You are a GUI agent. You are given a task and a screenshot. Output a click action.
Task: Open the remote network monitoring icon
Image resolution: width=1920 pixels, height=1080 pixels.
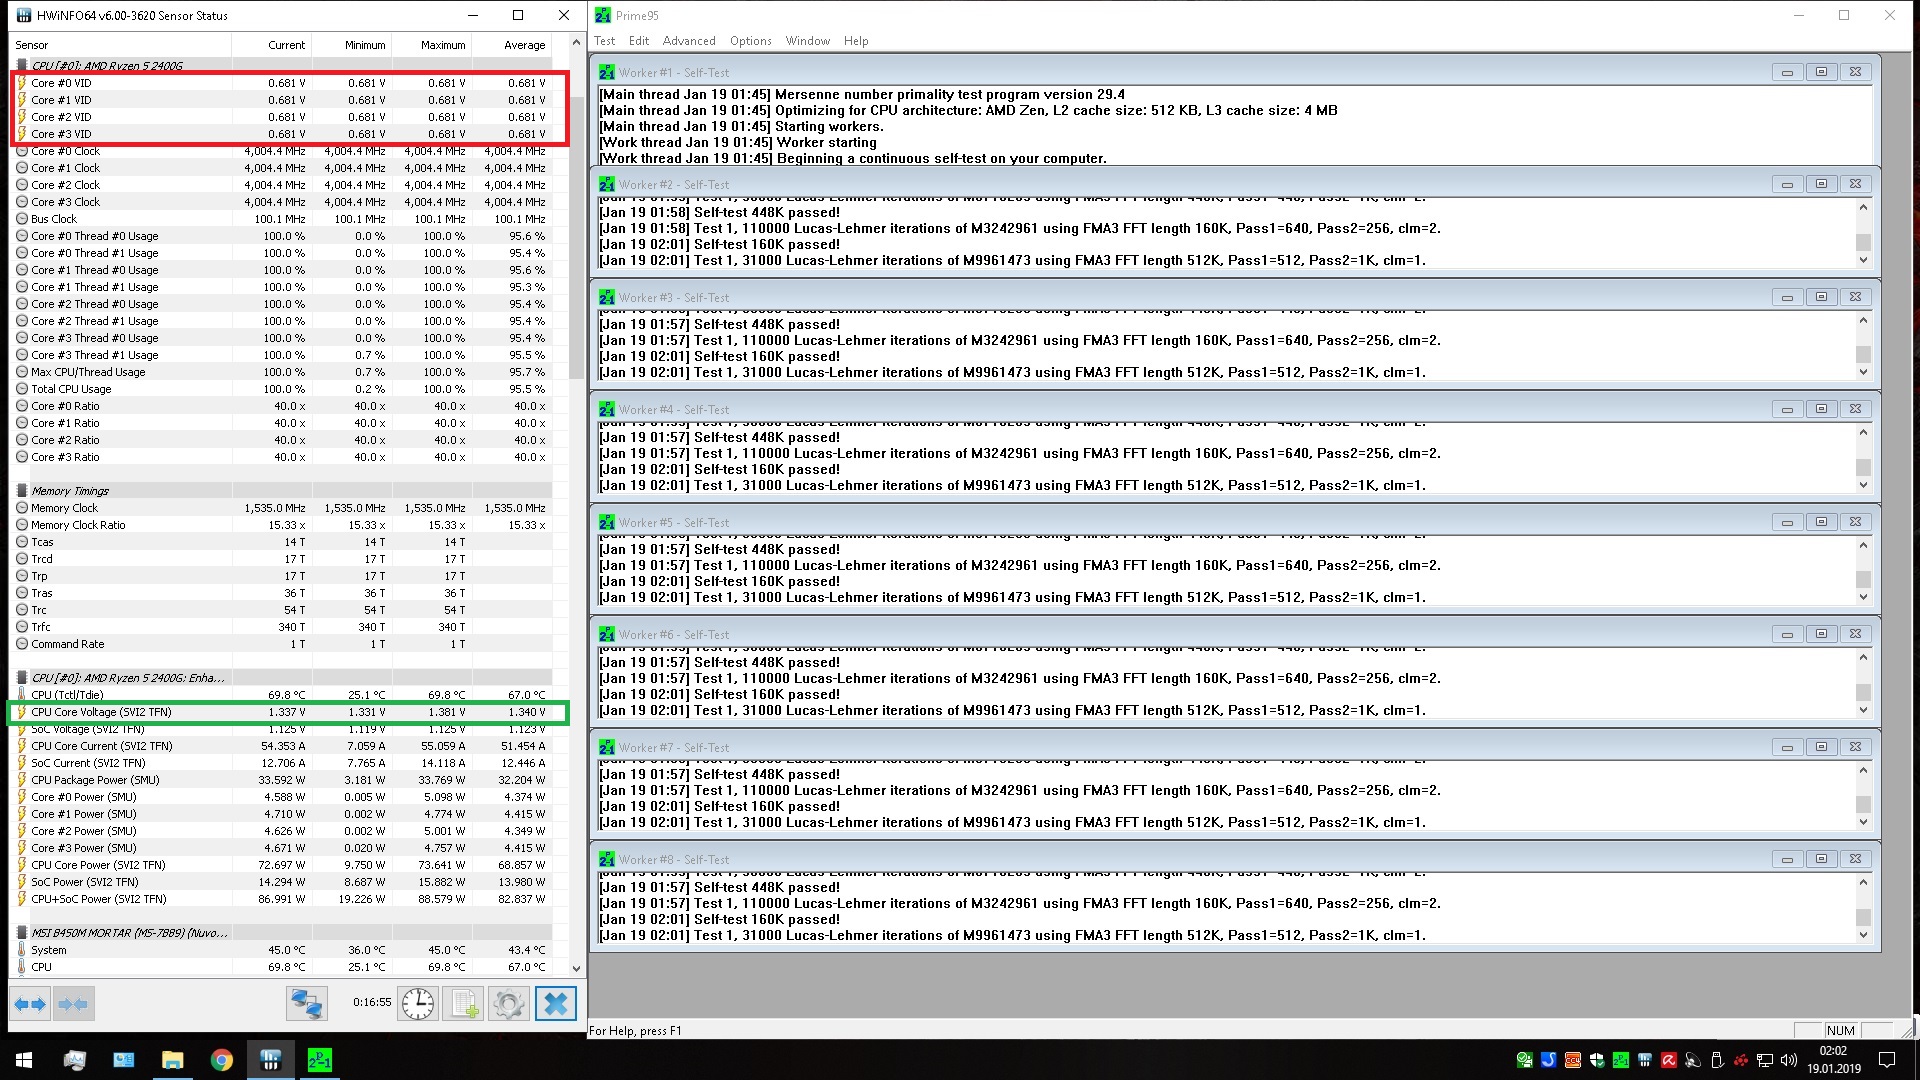[306, 1003]
